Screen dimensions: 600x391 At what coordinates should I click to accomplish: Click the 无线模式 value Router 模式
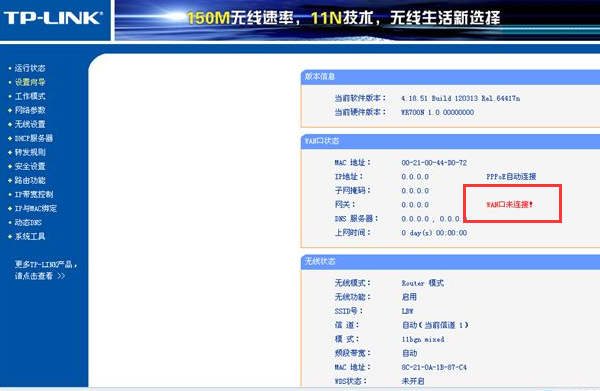[422, 283]
